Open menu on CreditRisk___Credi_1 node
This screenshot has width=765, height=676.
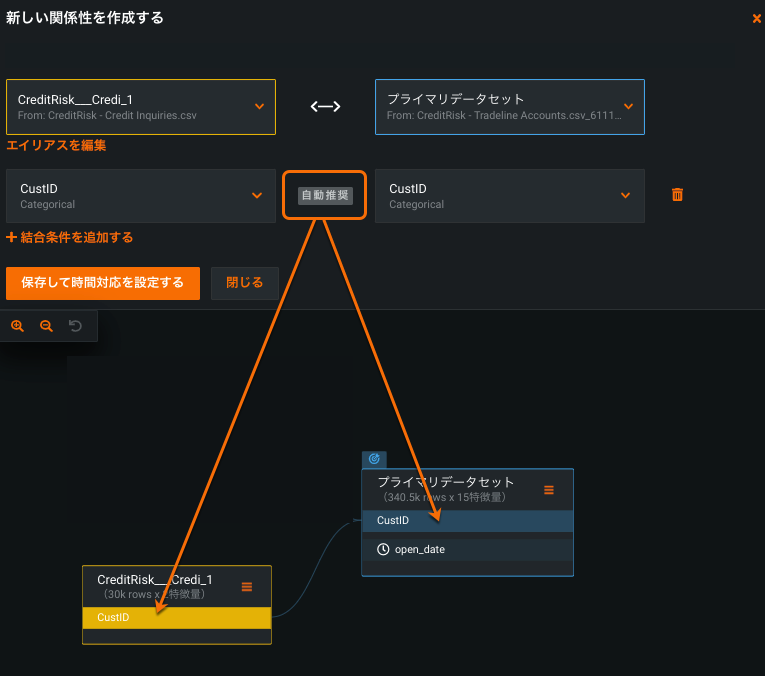click(247, 587)
